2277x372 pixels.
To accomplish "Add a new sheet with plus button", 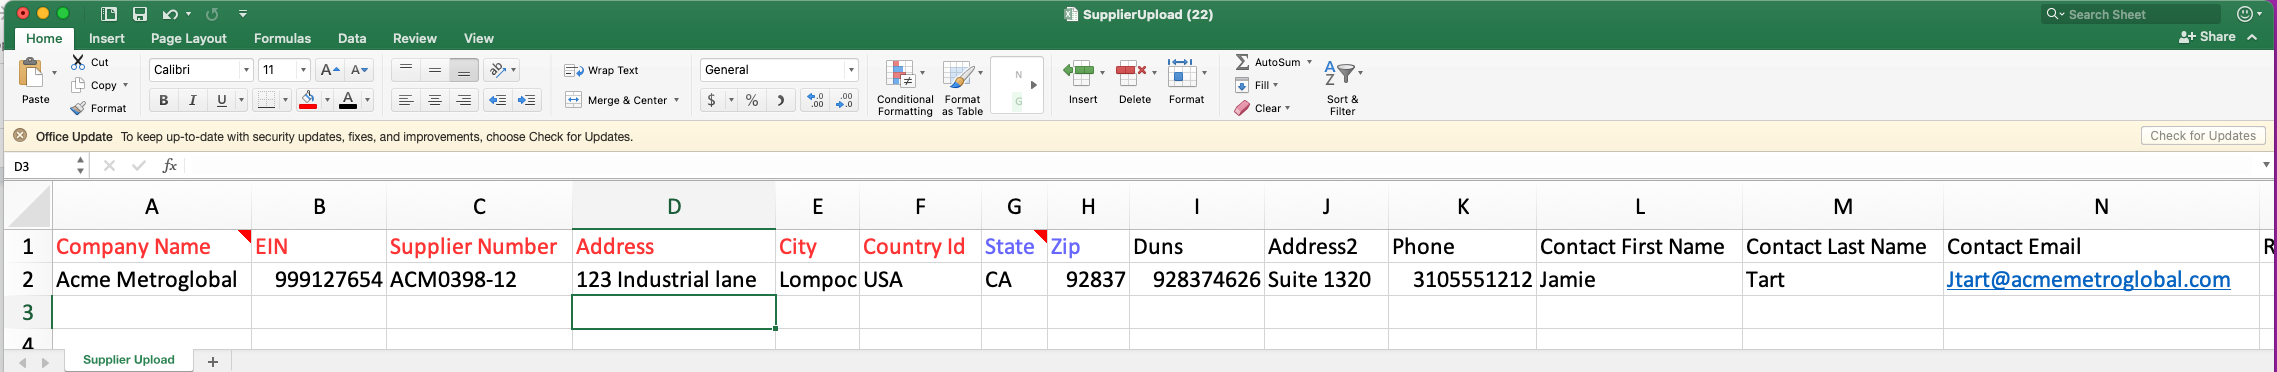I will [212, 361].
